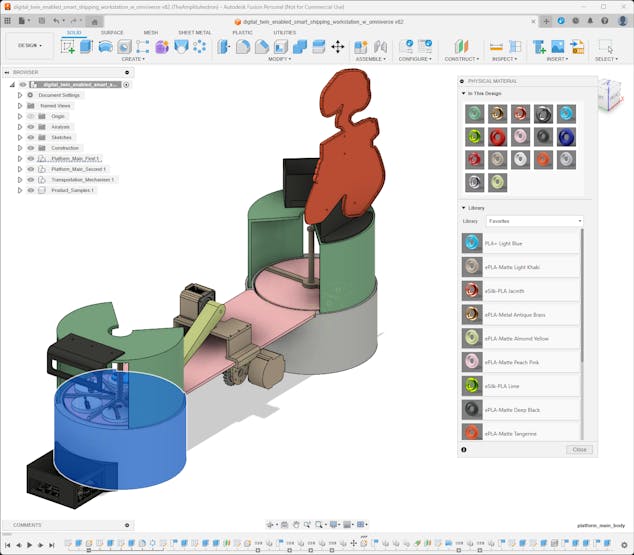Click the timeline Play button
634x555 pixels.
coord(29,545)
